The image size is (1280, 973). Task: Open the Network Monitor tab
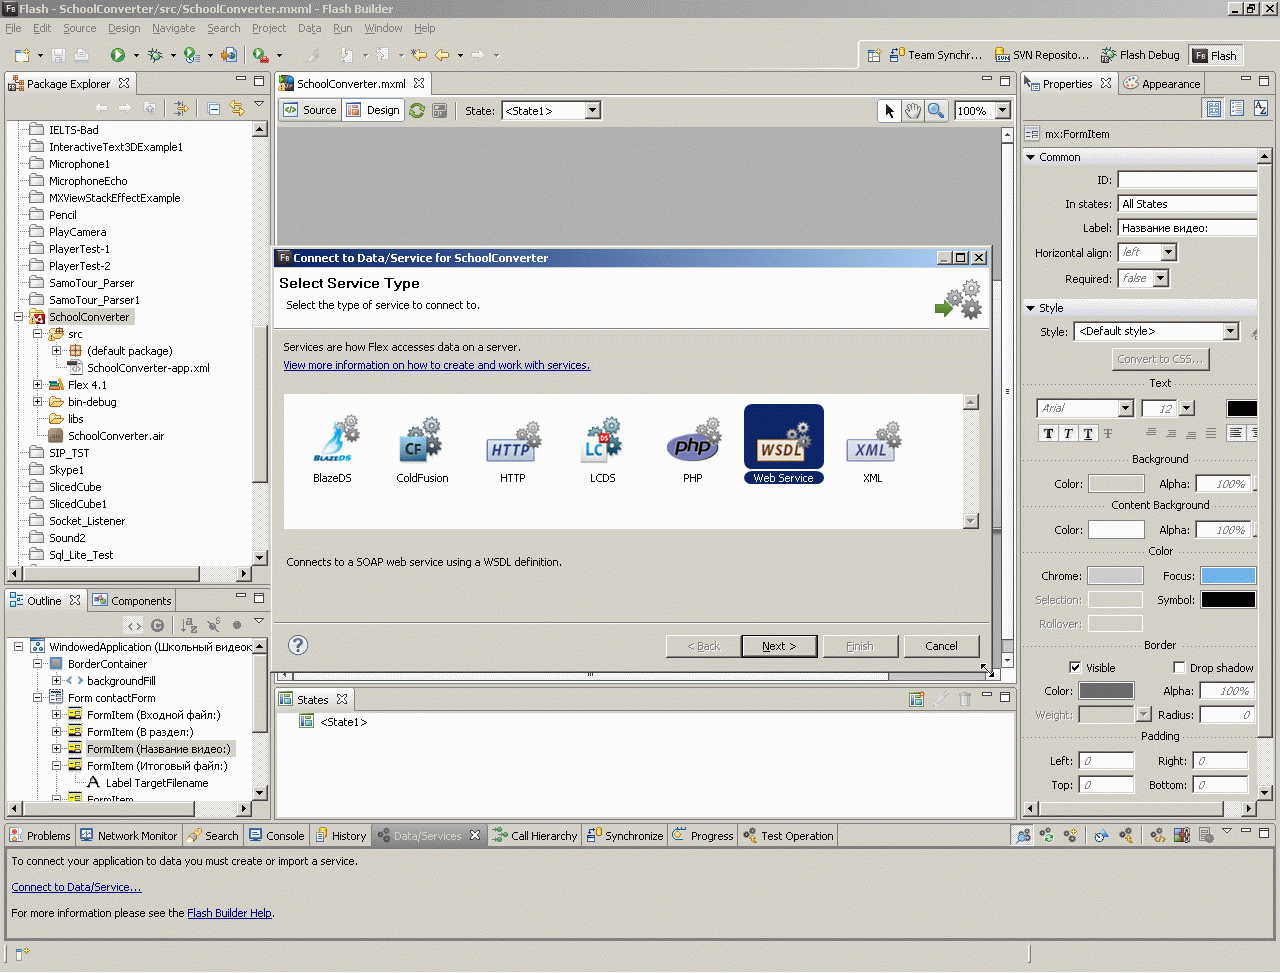[x=128, y=836]
